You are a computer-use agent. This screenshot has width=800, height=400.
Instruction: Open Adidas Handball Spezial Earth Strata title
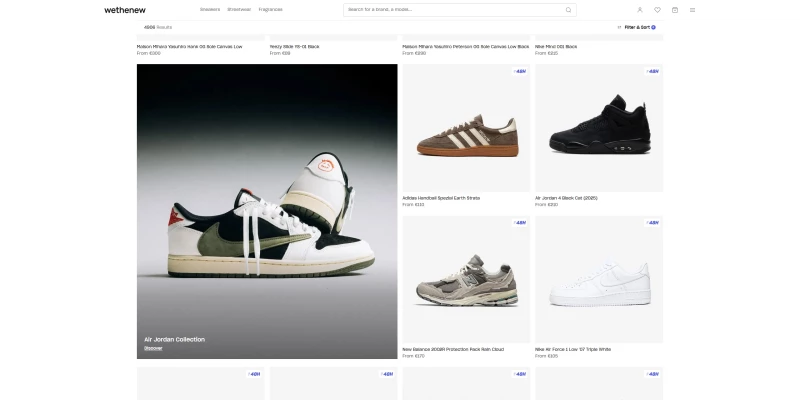pos(441,198)
